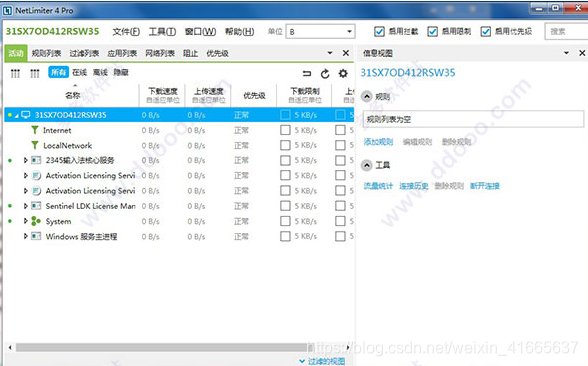
Task: Sort by the 下载速度 column header
Action: 162,95
